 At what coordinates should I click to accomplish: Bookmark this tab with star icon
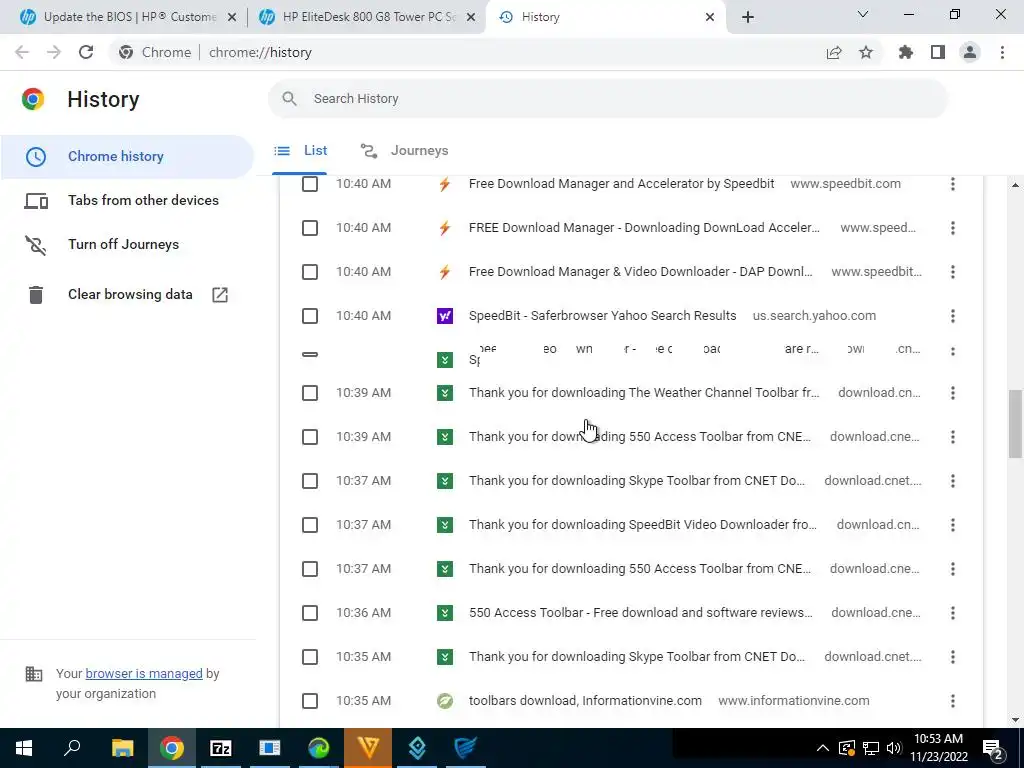pos(866,52)
